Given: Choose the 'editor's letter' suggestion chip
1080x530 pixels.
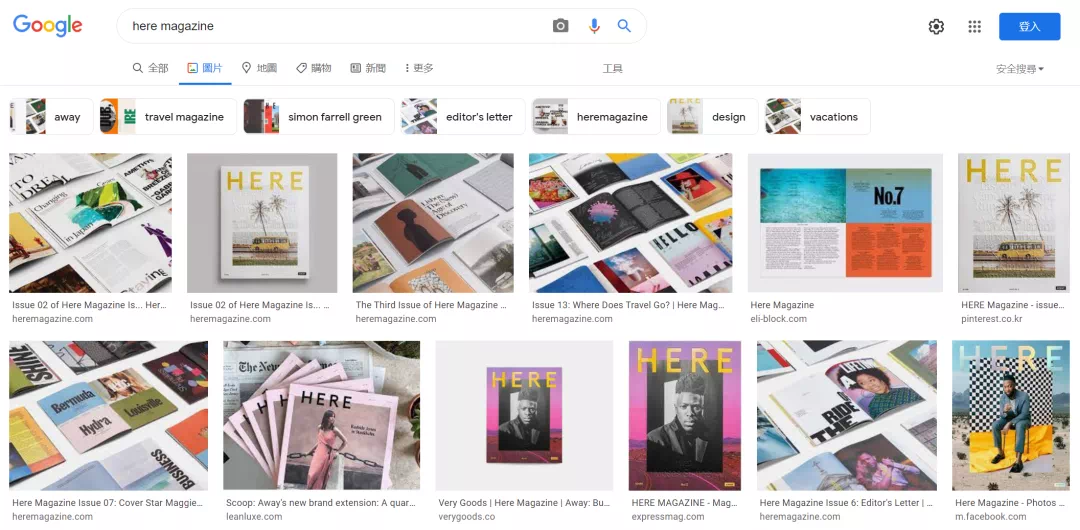Looking at the screenshot, I should tap(463, 117).
